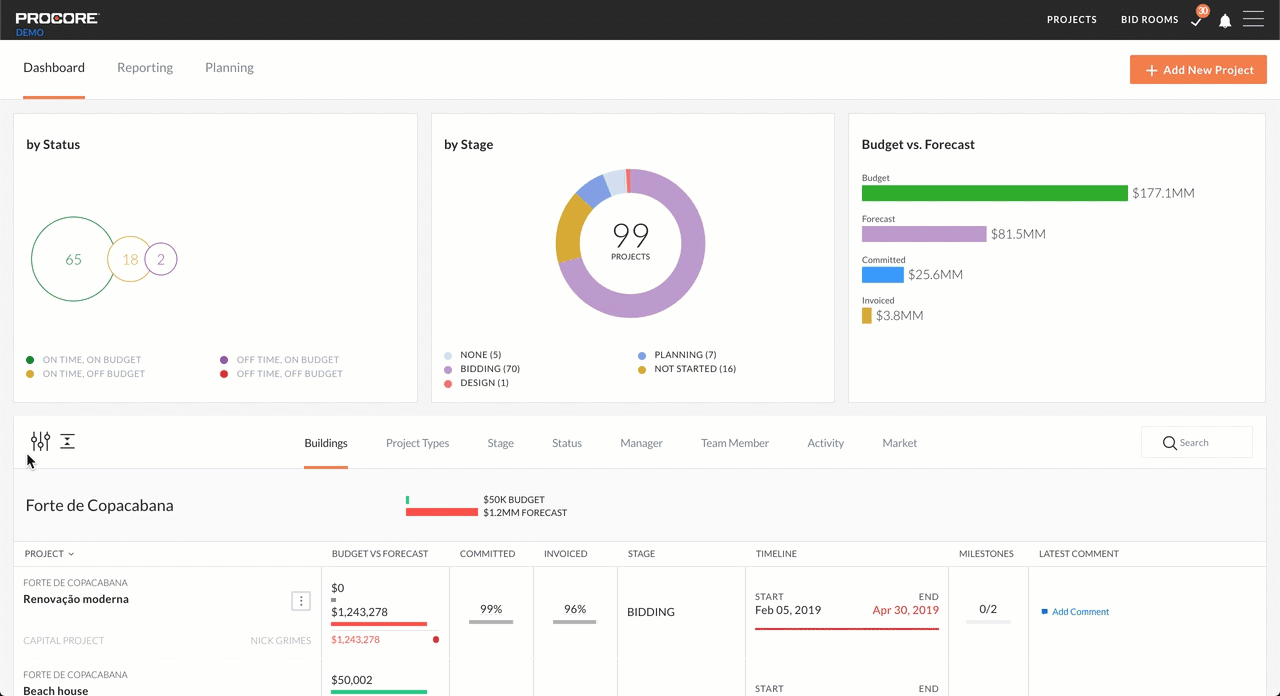Image resolution: width=1280 pixels, height=696 pixels.
Task: Switch to the Reporting tab
Action: point(144,67)
